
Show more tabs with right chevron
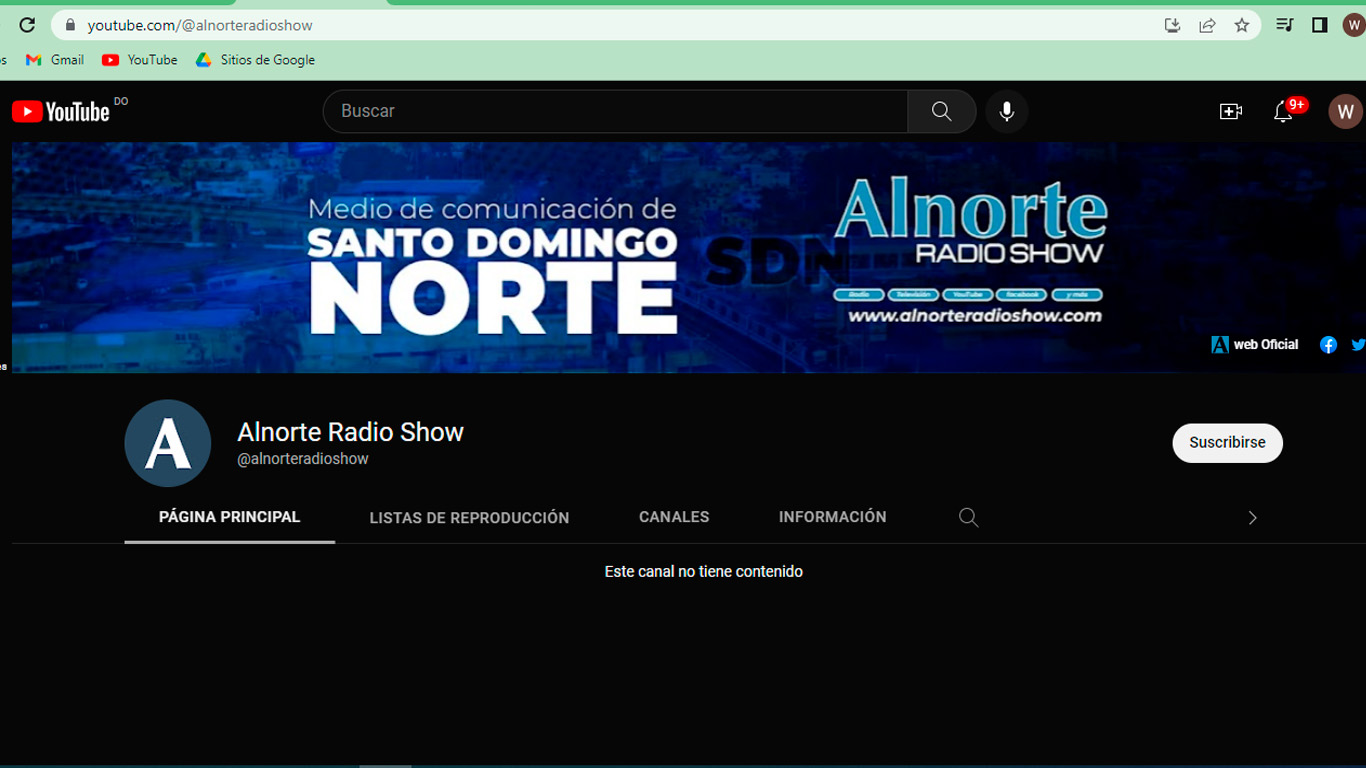1252,517
